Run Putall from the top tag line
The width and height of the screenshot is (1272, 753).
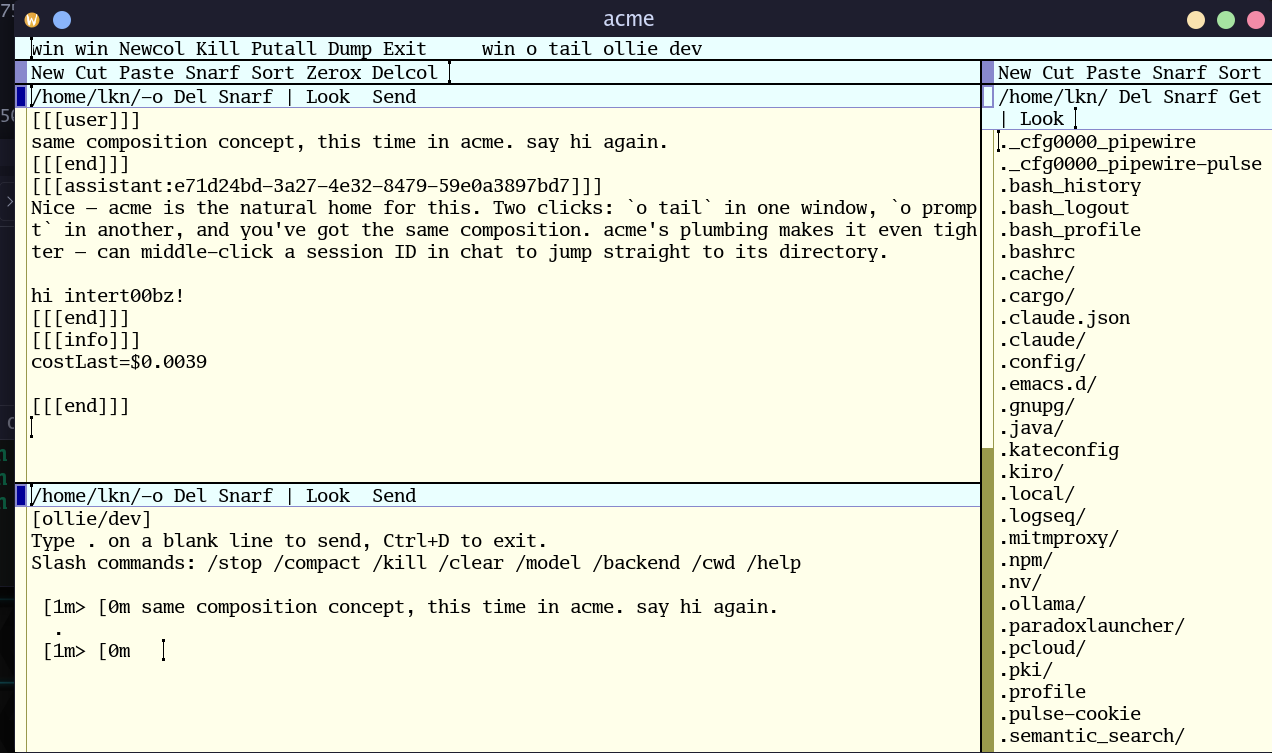(284, 49)
